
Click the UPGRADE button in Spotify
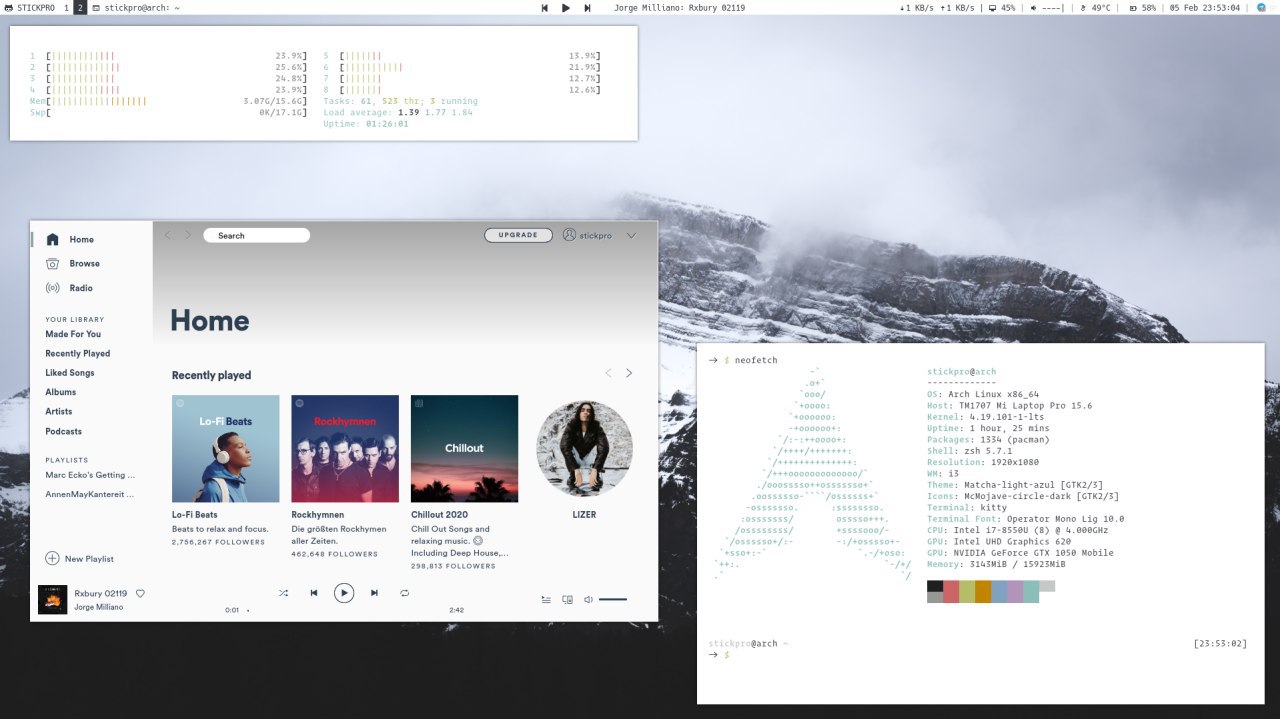tap(518, 235)
